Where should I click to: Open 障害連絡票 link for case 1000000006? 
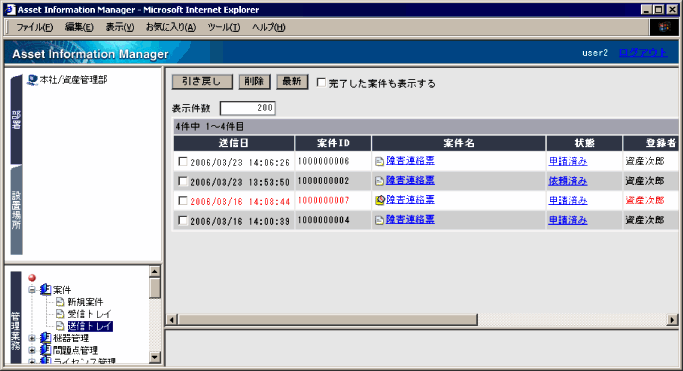click(410, 161)
